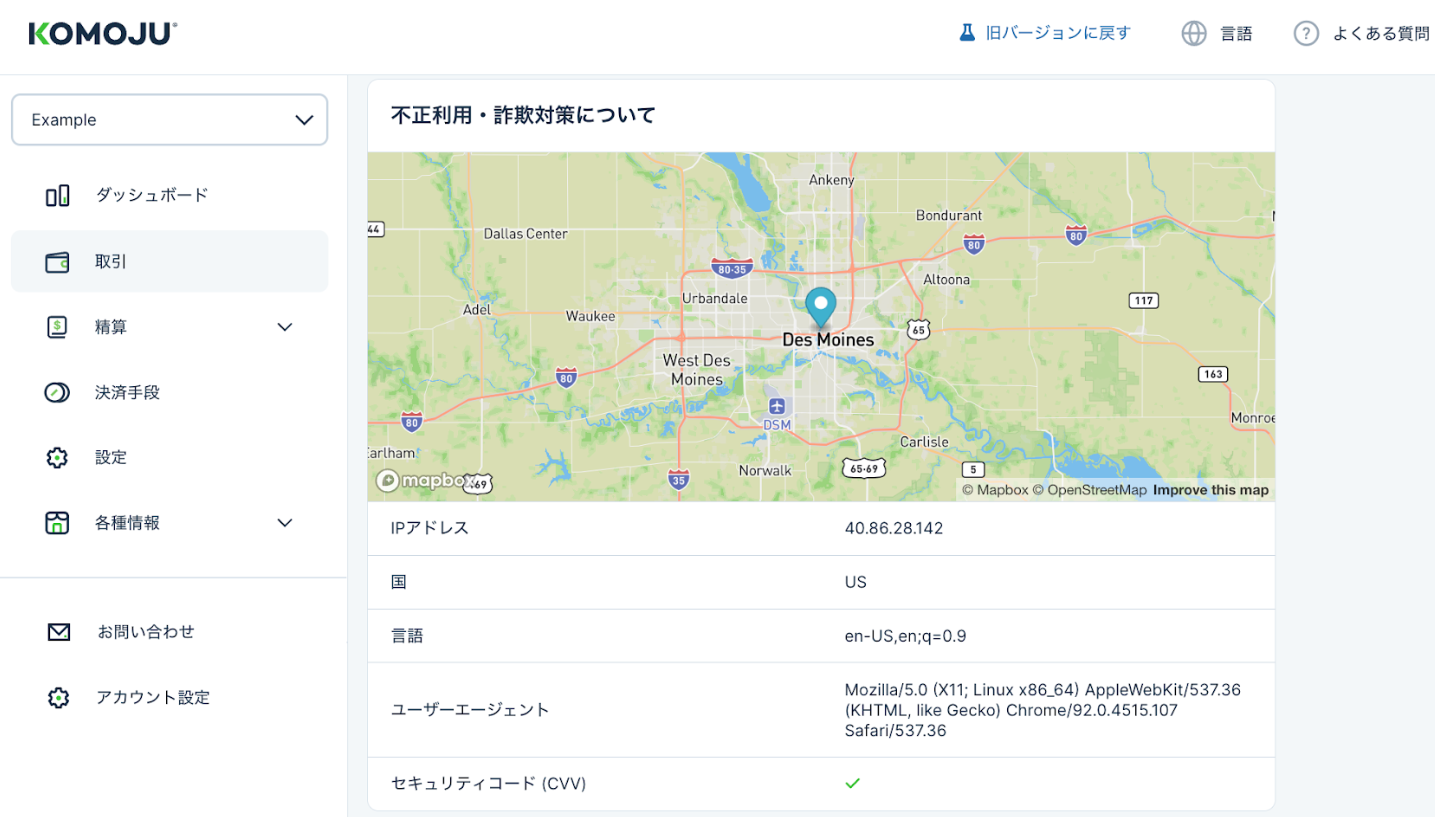Expand the 各種情報 submenu chevron

coord(285,523)
